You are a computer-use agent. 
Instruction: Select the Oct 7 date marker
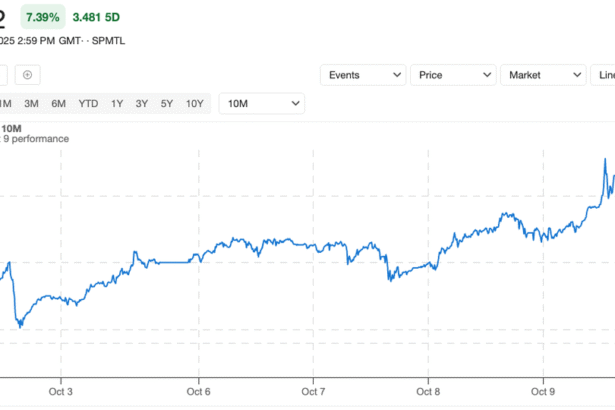coord(313,393)
